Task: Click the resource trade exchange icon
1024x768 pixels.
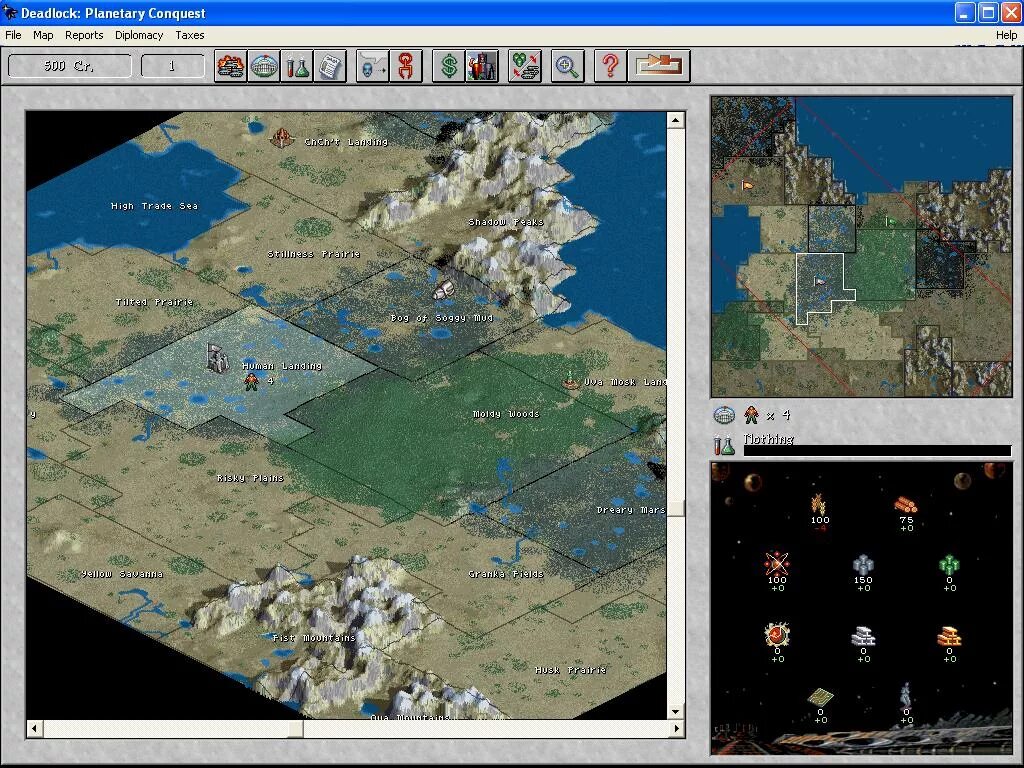Action: coord(524,66)
